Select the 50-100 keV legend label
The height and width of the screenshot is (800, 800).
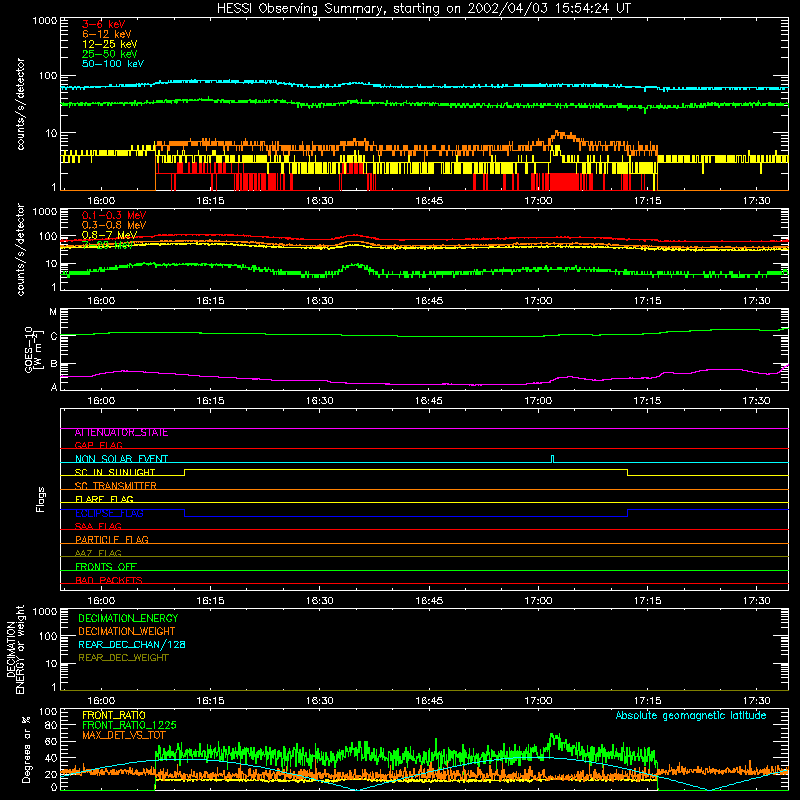coord(113,64)
